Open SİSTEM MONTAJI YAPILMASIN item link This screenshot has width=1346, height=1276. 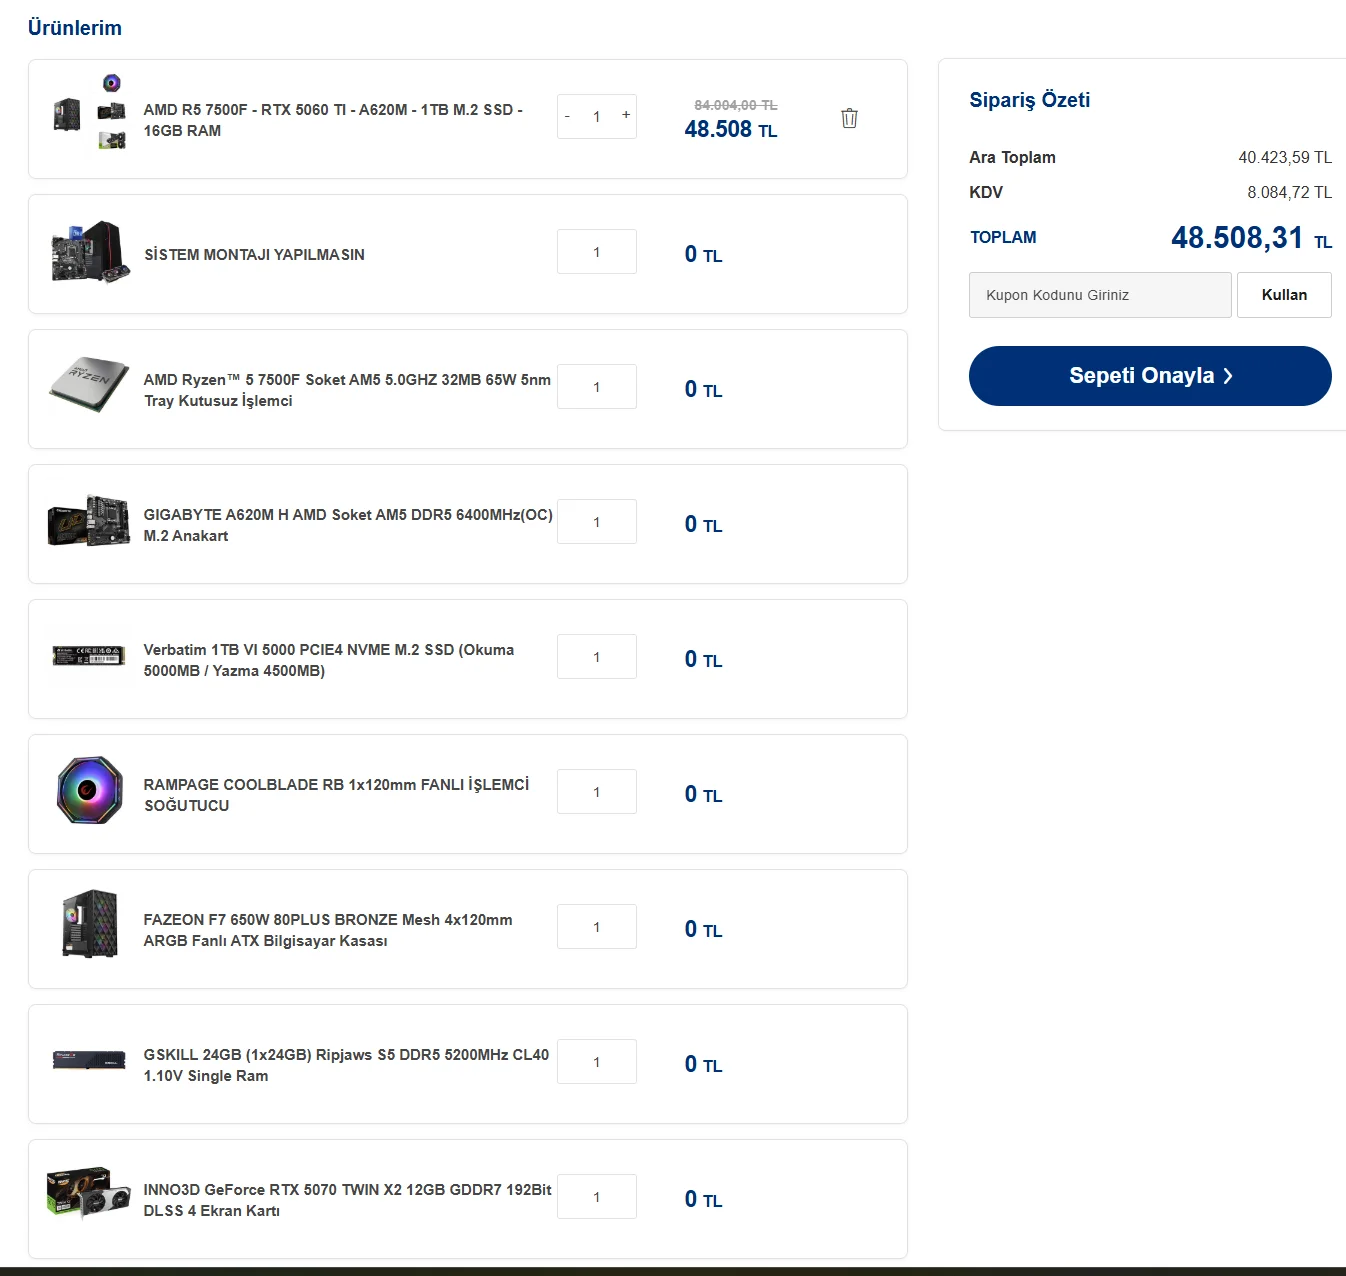click(254, 255)
